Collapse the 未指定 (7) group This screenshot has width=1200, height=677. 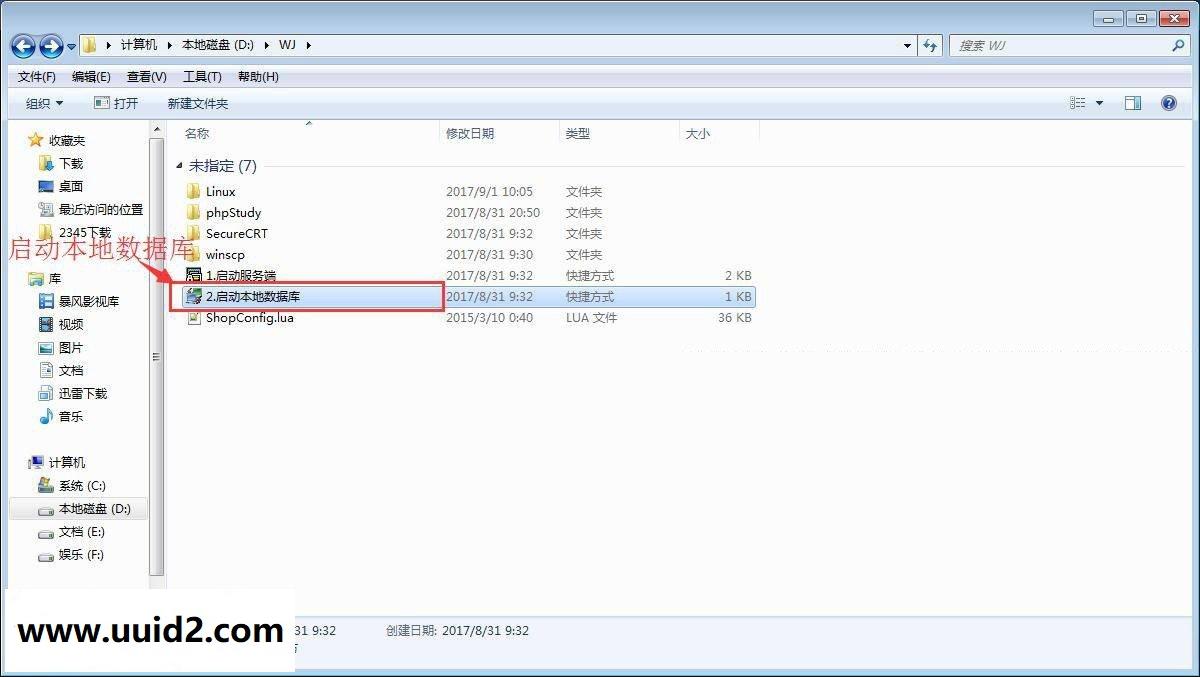(x=180, y=165)
